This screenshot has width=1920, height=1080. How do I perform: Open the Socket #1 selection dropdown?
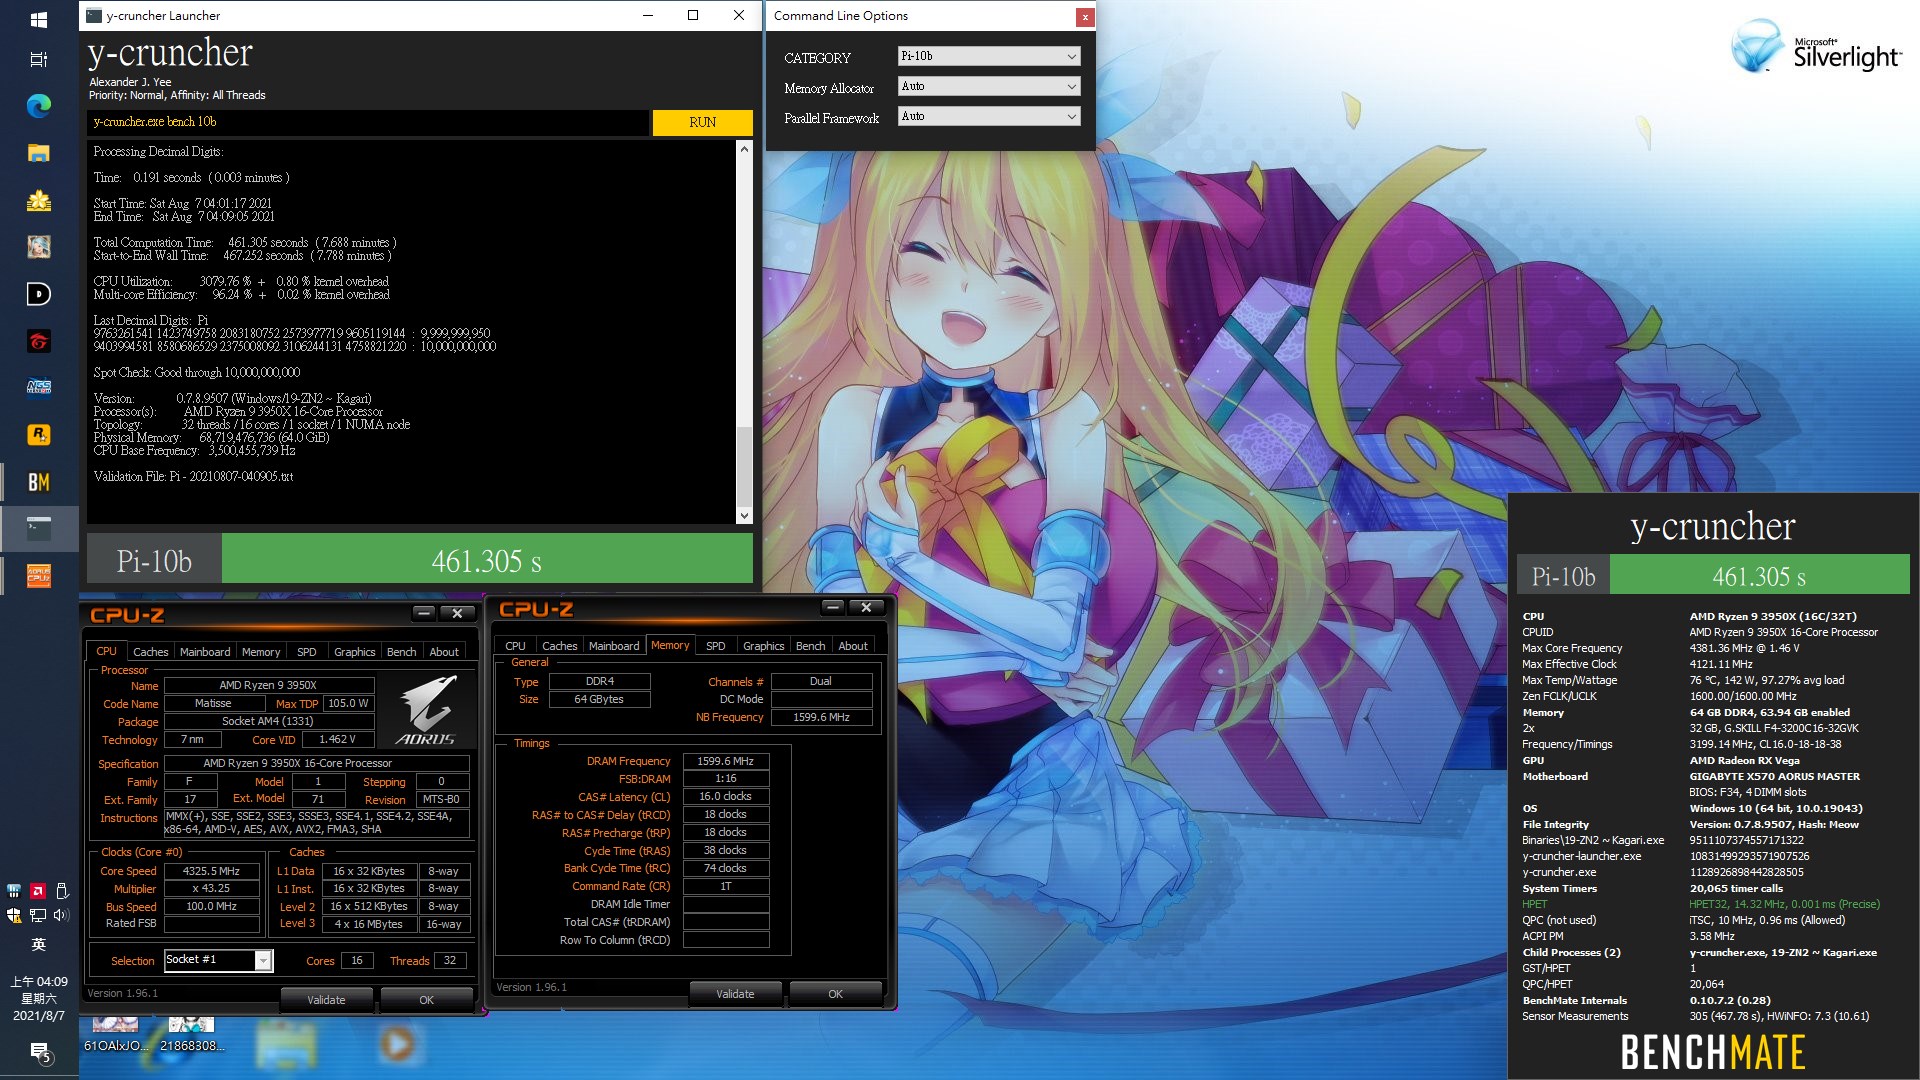[218, 960]
